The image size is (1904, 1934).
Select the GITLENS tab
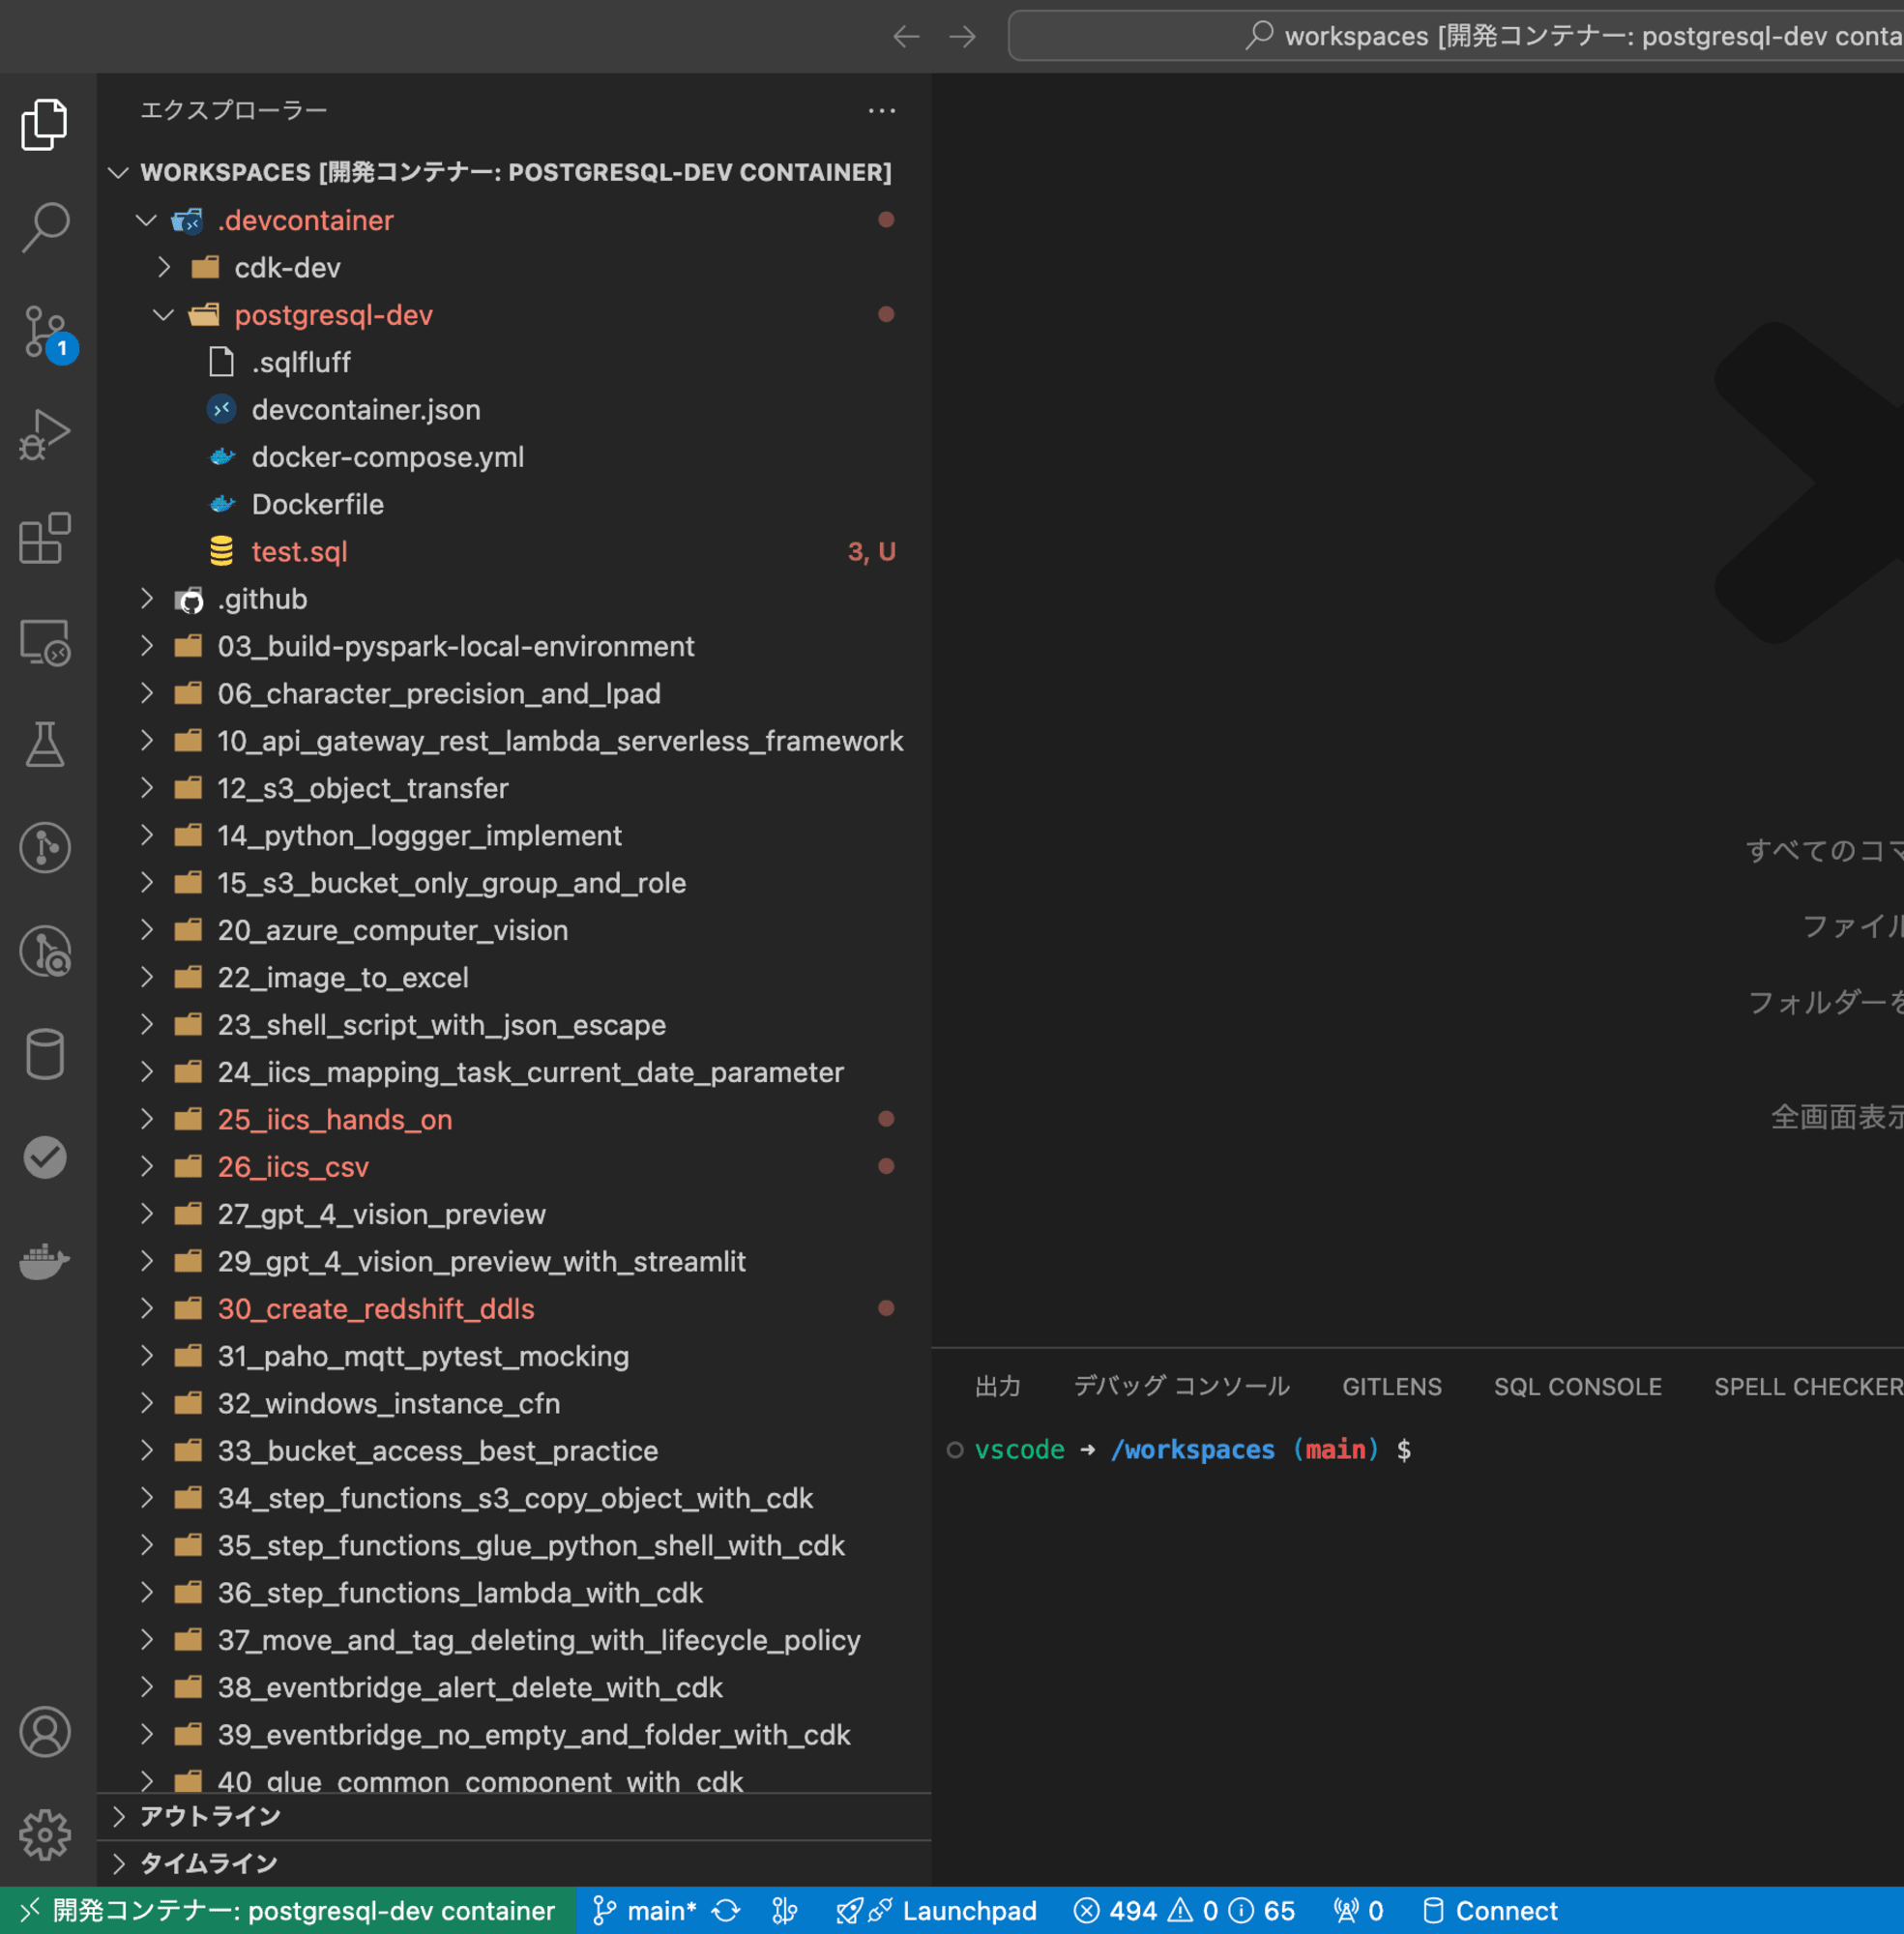point(1391,1389)
